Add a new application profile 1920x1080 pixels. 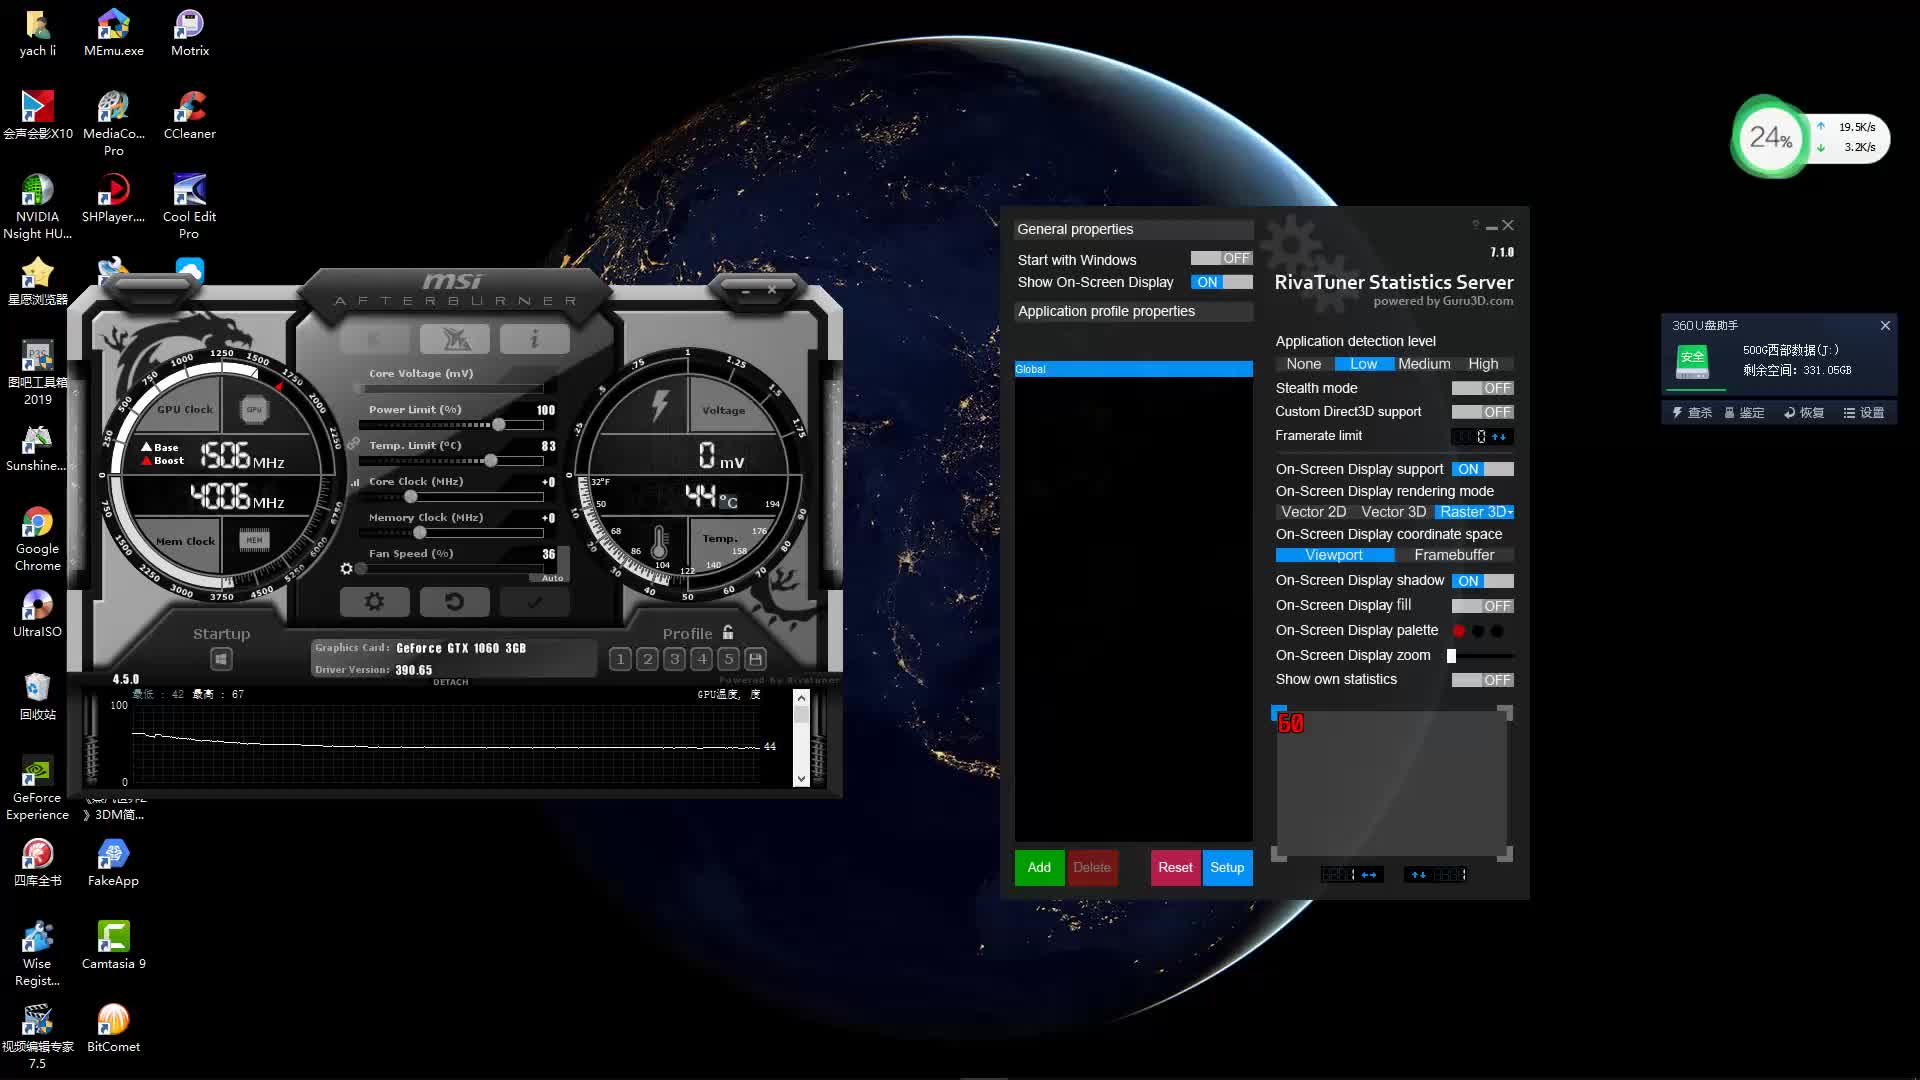[x=1038, y=867]
